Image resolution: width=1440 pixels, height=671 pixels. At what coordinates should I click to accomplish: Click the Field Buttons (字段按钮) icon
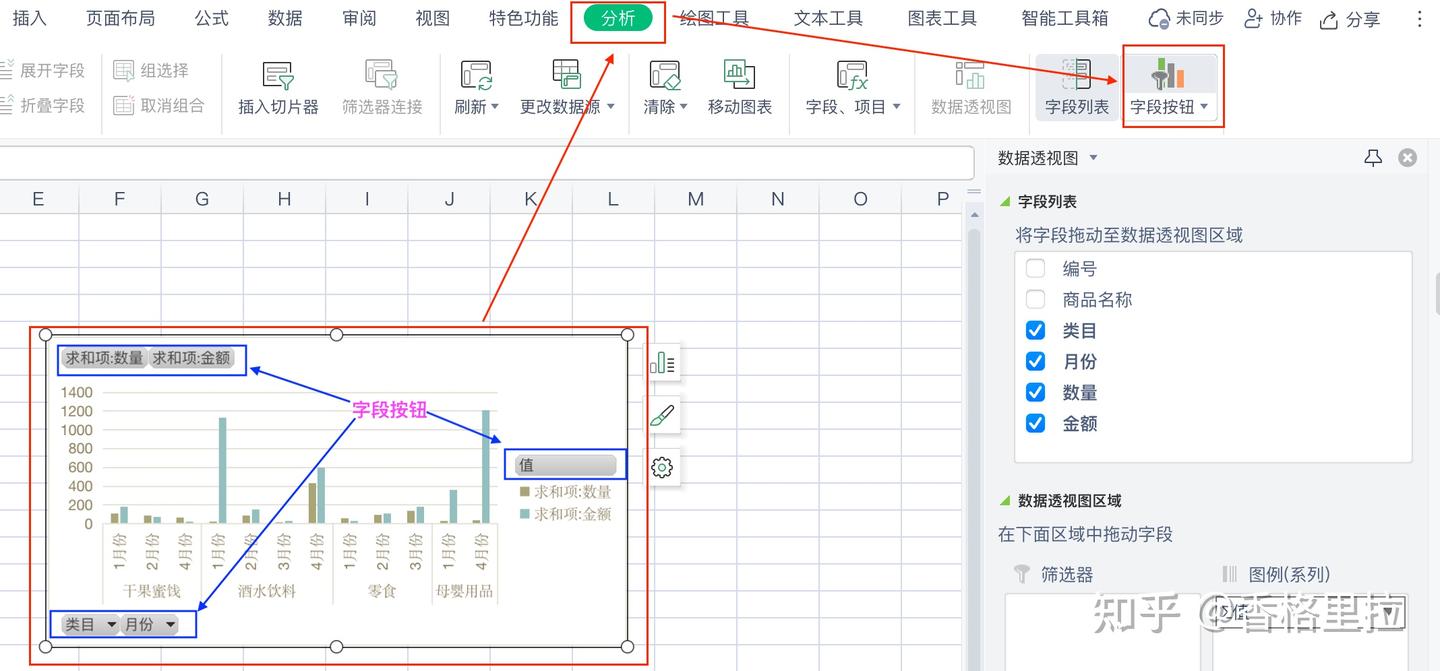(1169, 75)
